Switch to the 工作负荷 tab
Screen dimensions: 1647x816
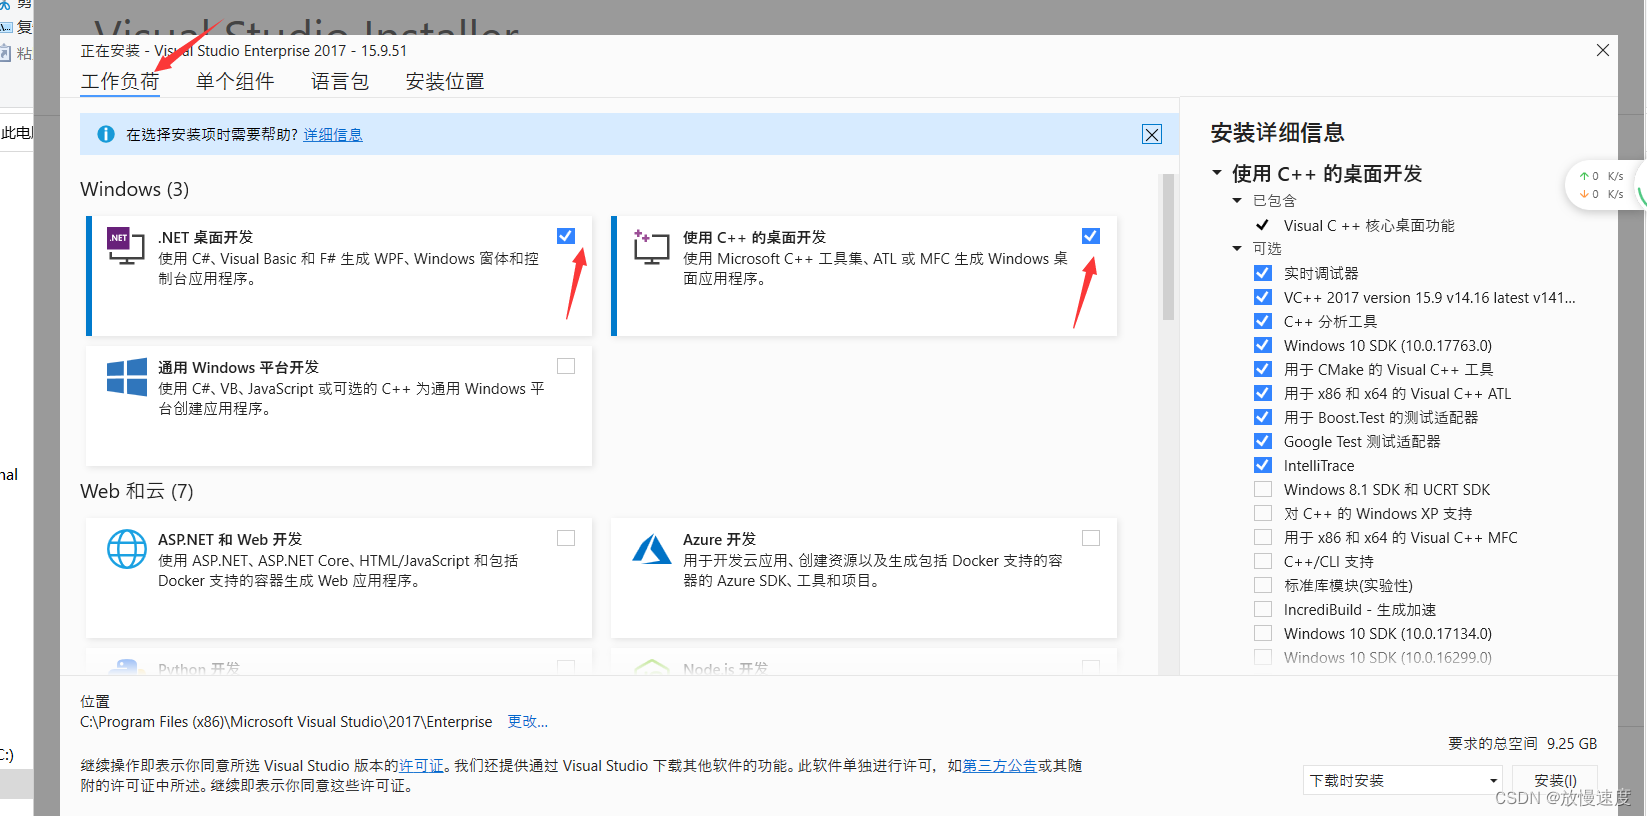(x=120, y=82)
